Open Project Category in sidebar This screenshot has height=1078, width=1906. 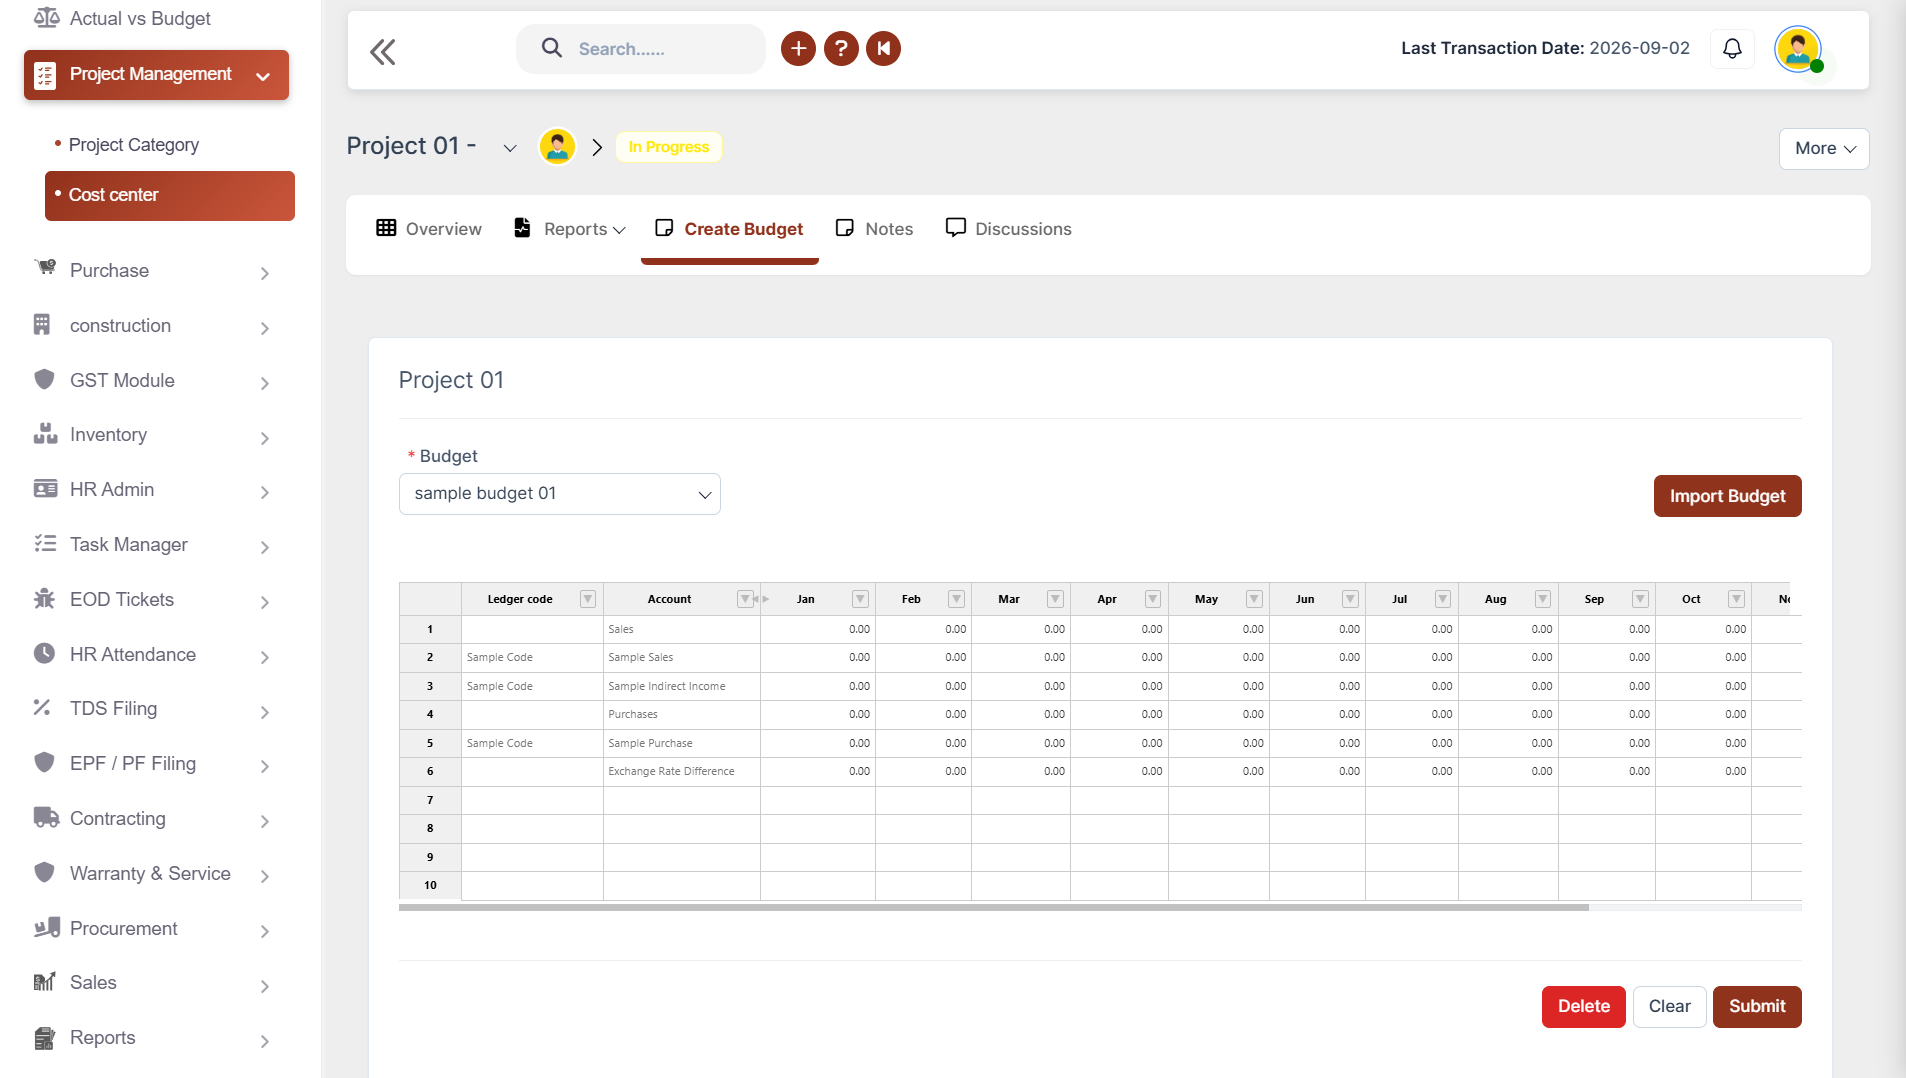click(134, 145)
